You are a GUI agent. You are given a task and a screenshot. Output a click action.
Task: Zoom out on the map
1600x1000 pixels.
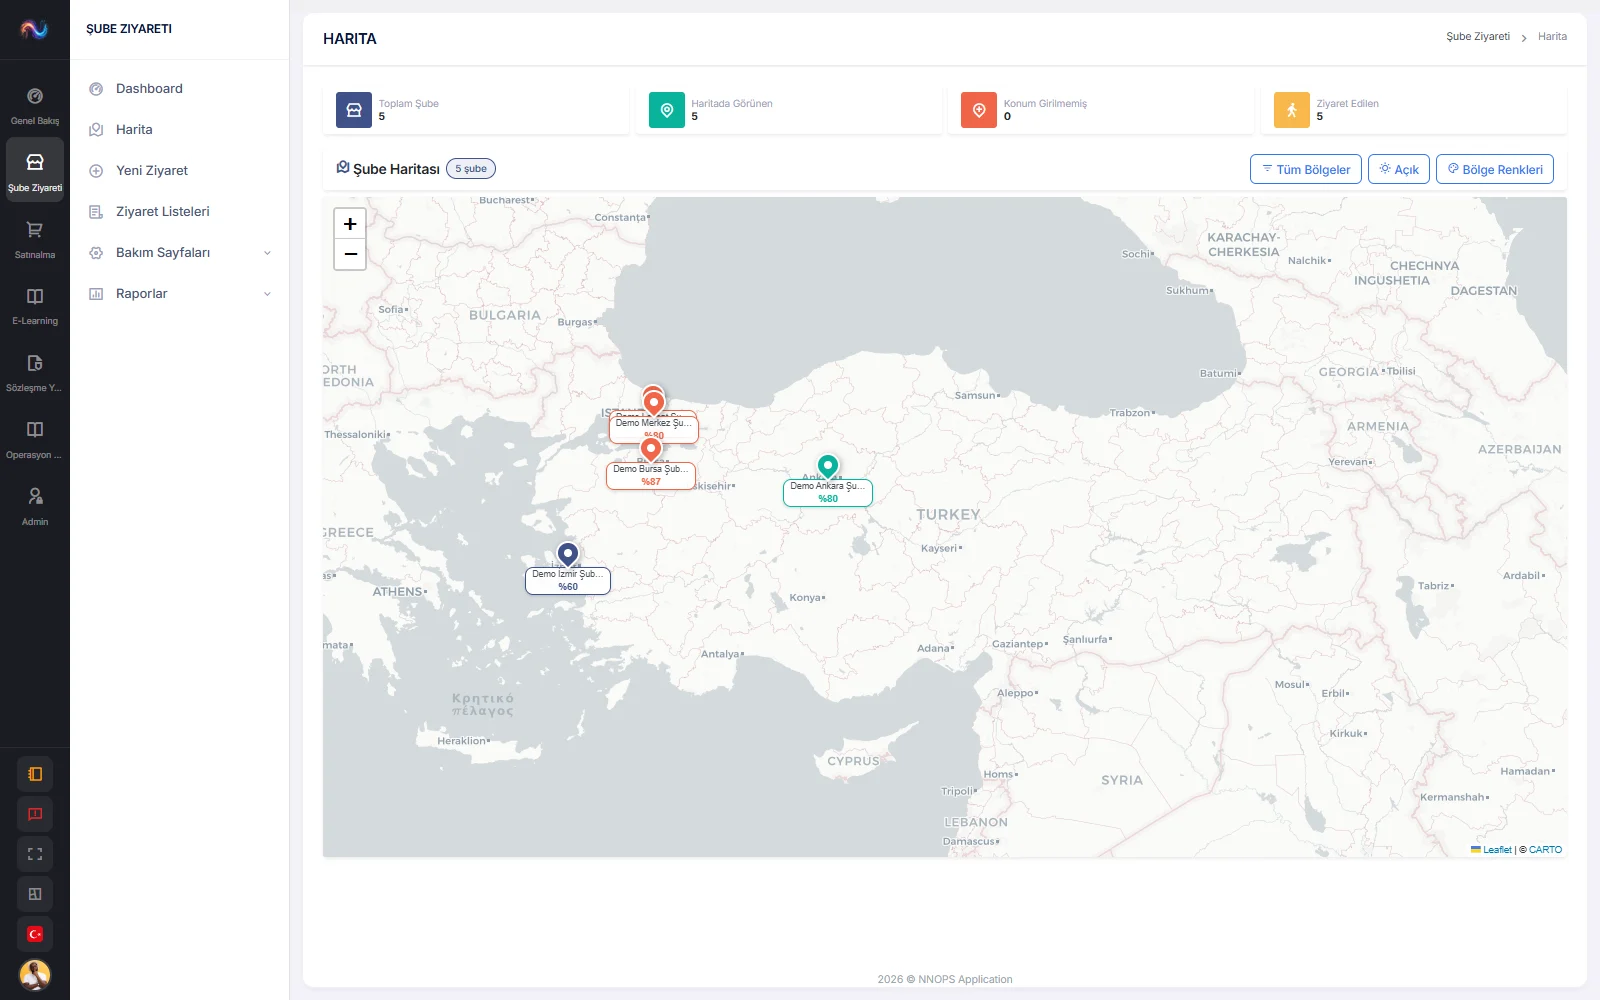point(350,254)
